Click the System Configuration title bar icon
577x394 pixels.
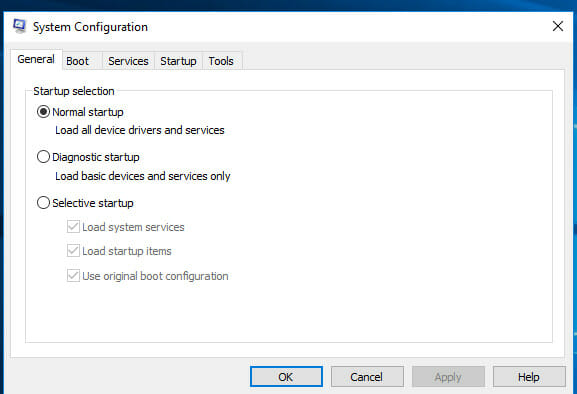[x=19, y=26]
